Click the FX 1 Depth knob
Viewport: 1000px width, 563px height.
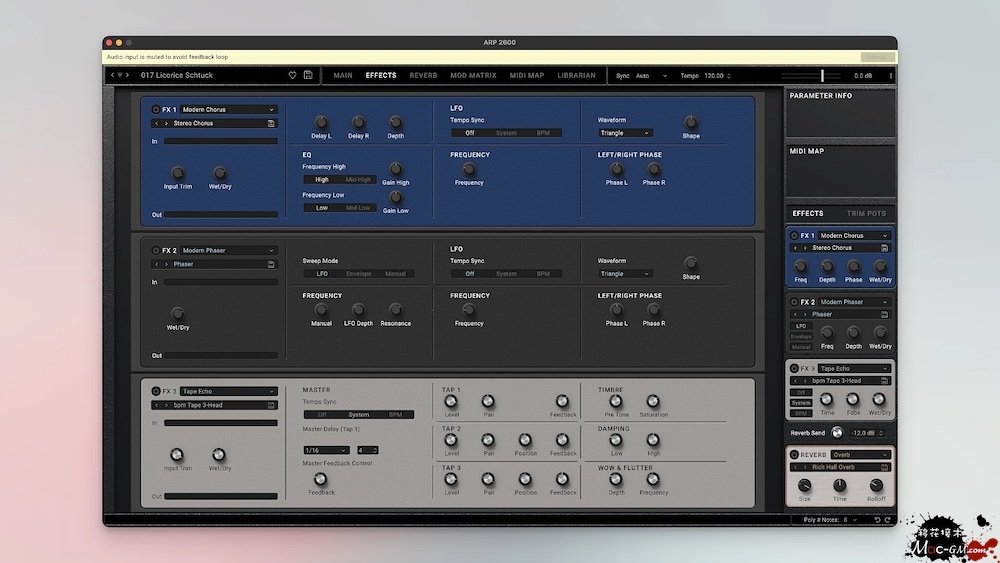click(x=395, y=122)
